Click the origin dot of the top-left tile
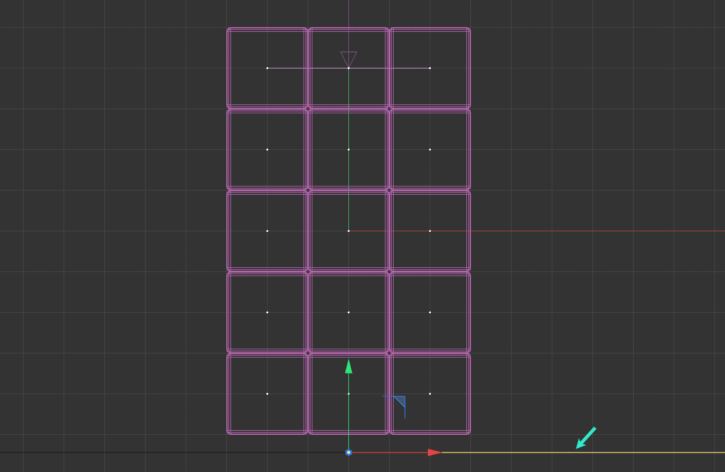Viewport: 725px width, 472px height. coord(267,68)
